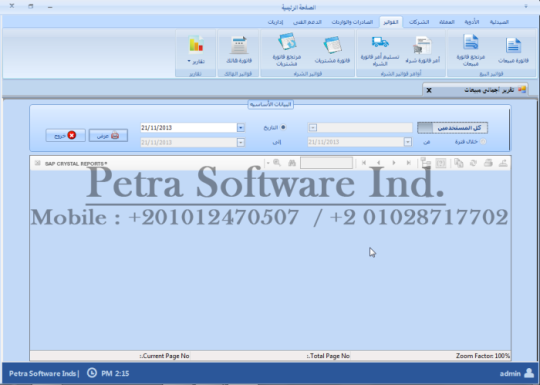Switch to the pharmacy (الصيدلية) tab
Viewport: 540px width, 385px height.
tap(499, 22)
